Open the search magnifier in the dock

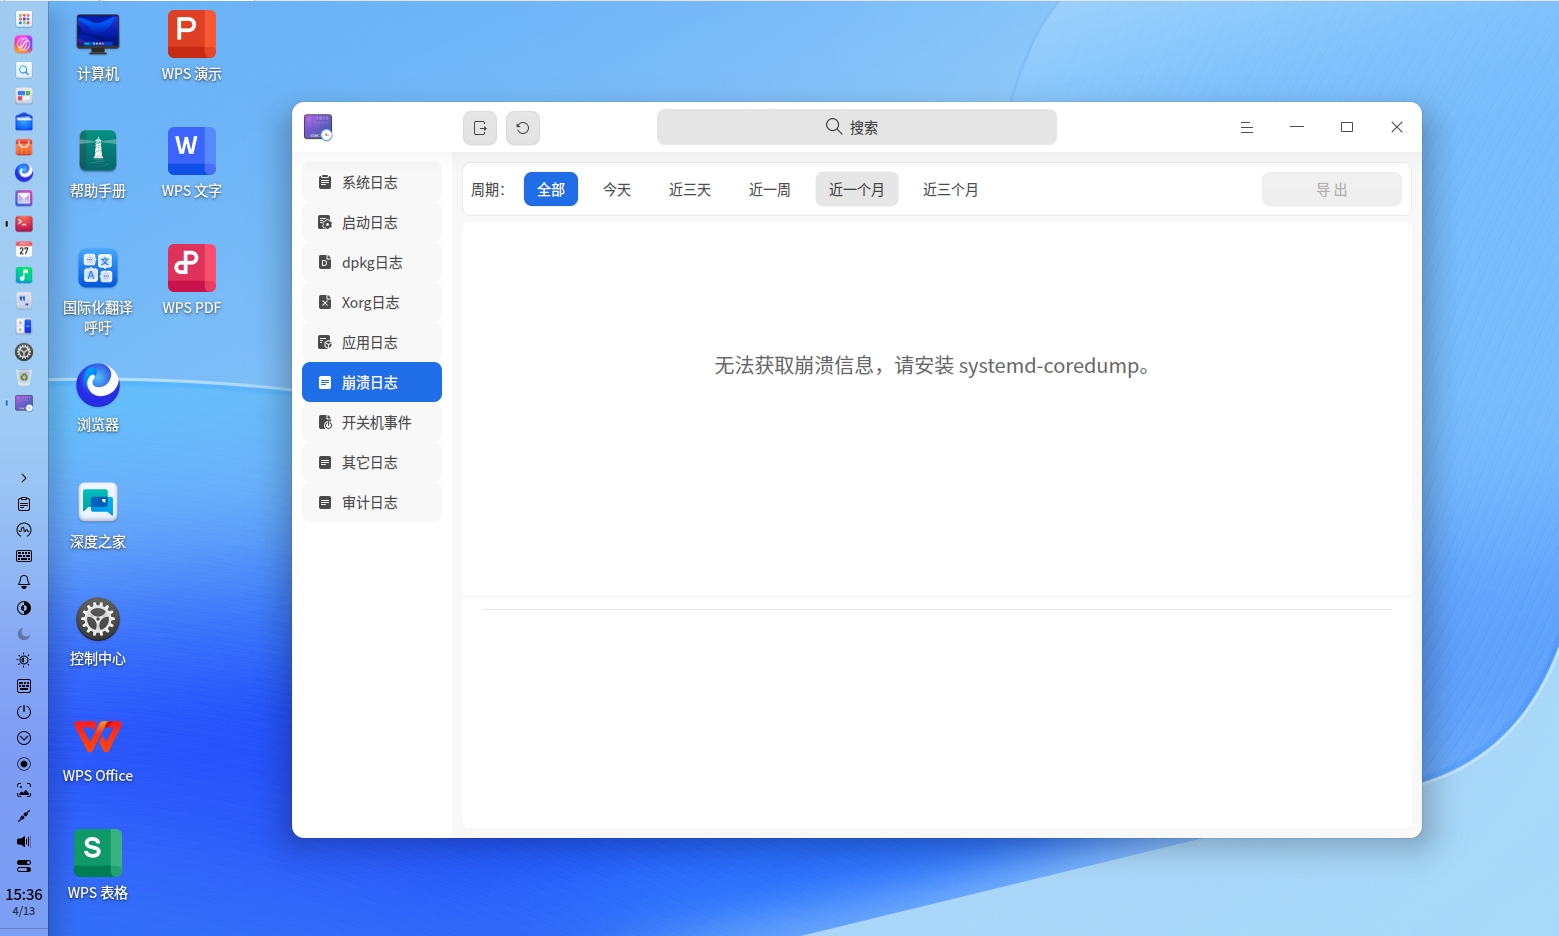click(24, 70)
